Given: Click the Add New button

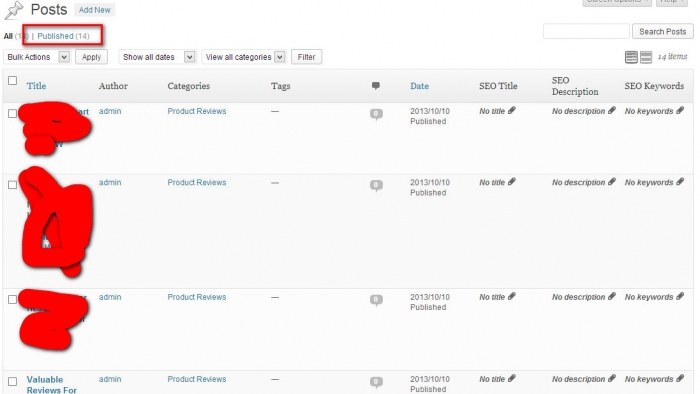Looking at the screenshot, I should [x=94, y=10].
